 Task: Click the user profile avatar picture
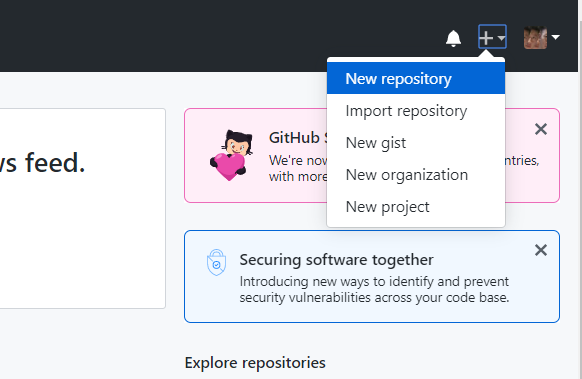535,37
